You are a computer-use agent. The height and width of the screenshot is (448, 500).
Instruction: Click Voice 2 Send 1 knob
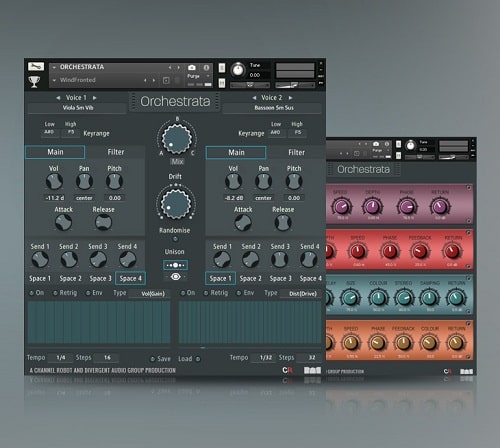click(x=222, y=259)
